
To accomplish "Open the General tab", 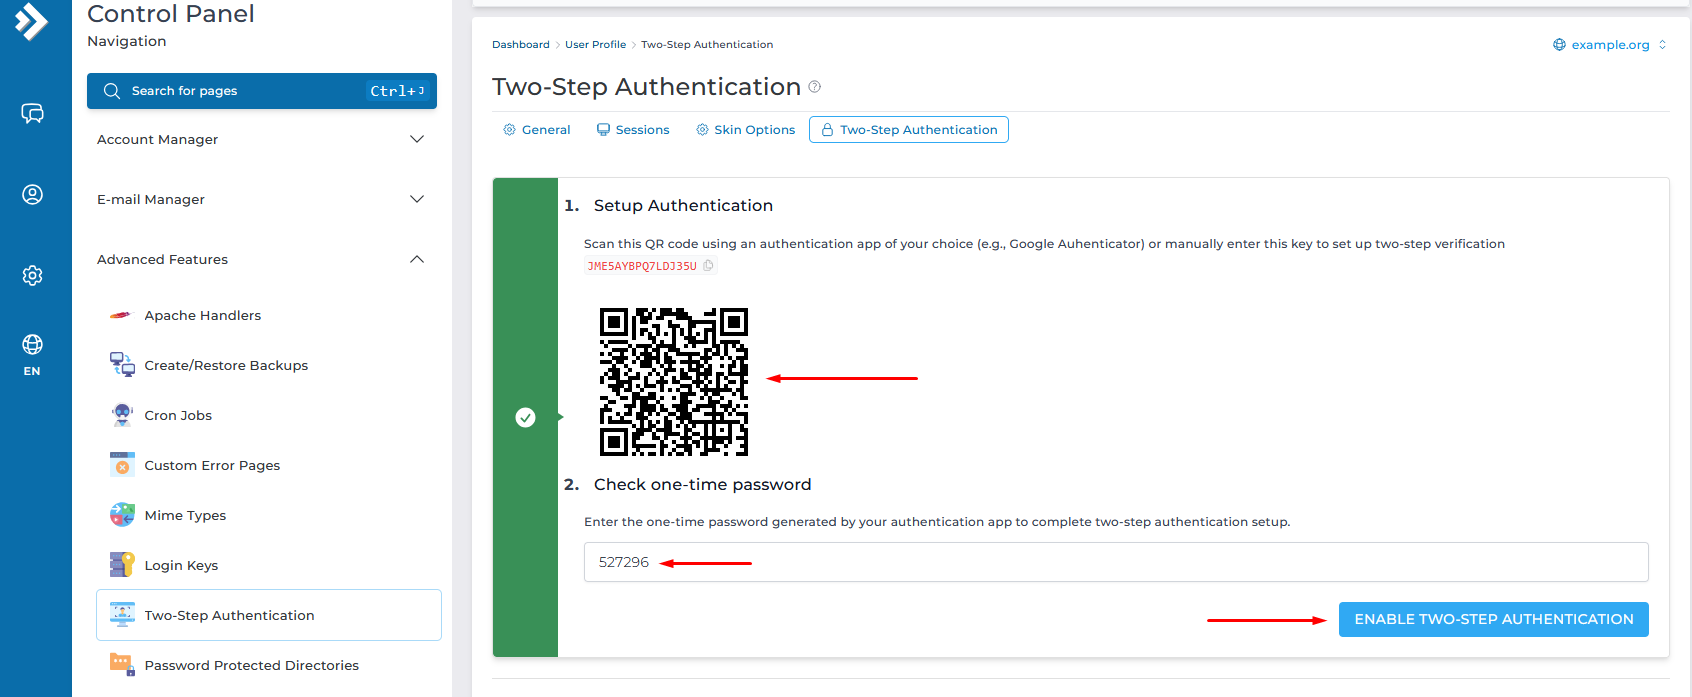I will pos(537,130).
